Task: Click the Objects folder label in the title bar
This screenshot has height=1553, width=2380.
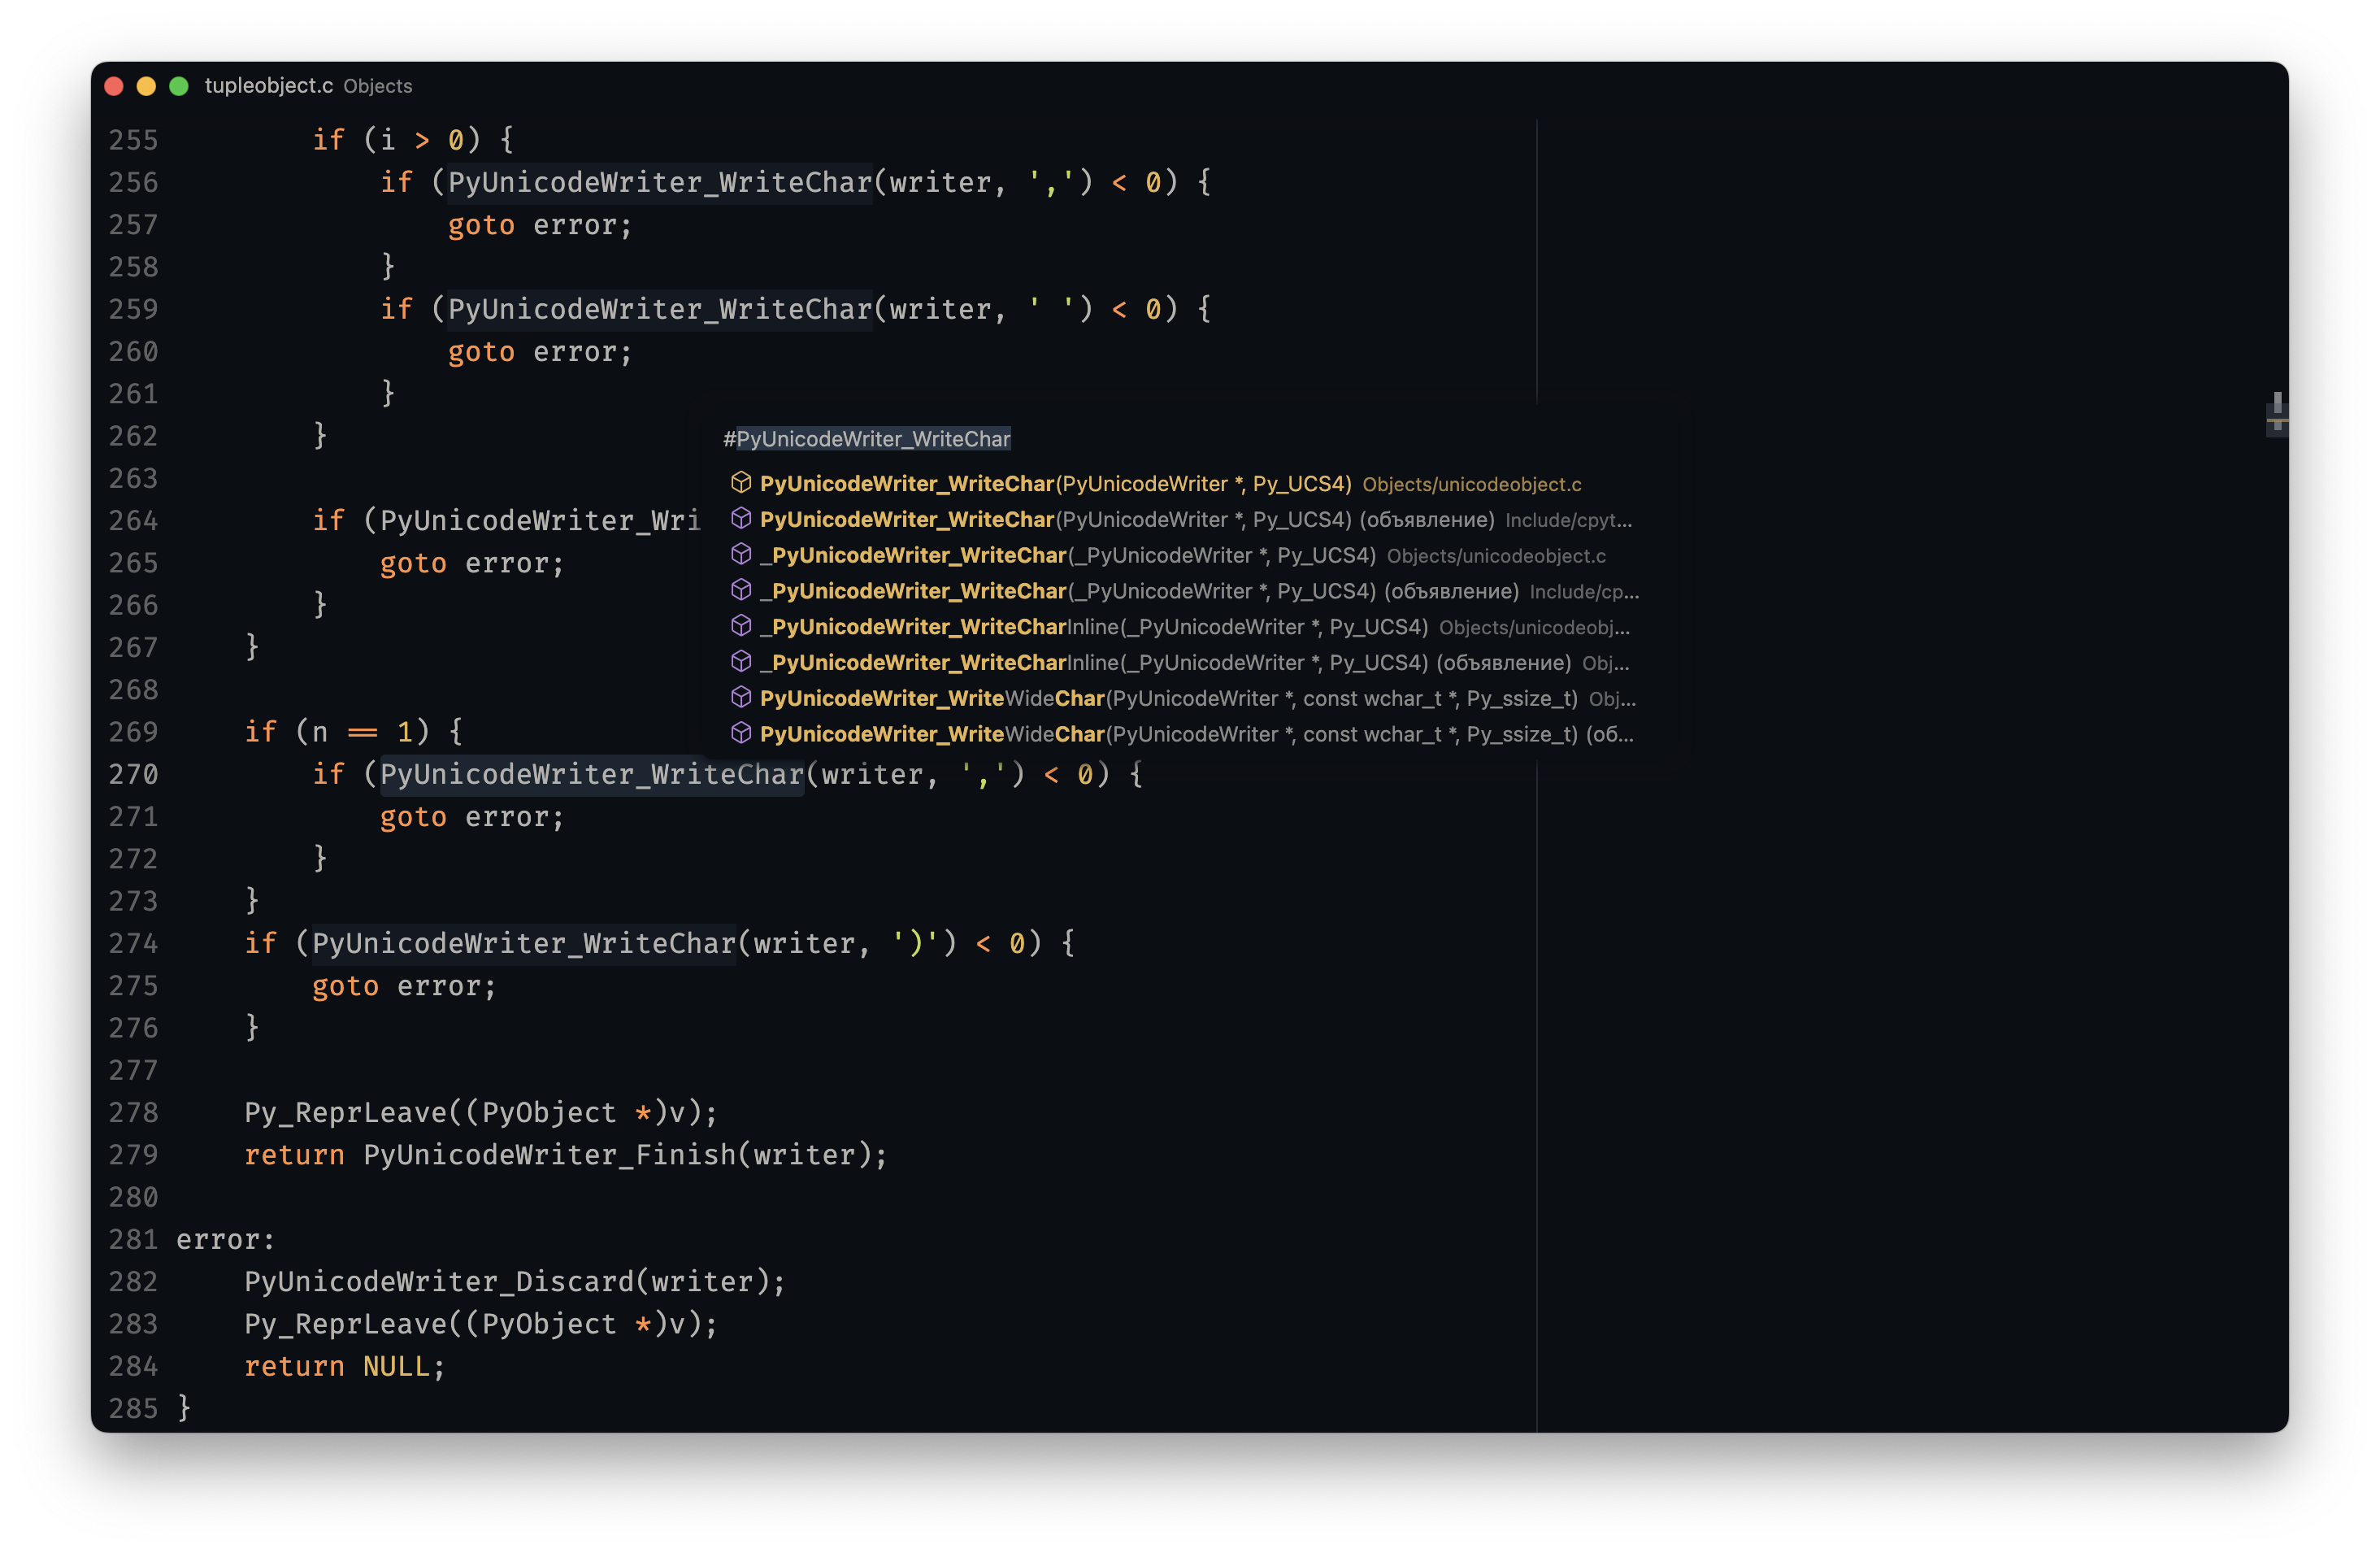Action: pos(378,87)
